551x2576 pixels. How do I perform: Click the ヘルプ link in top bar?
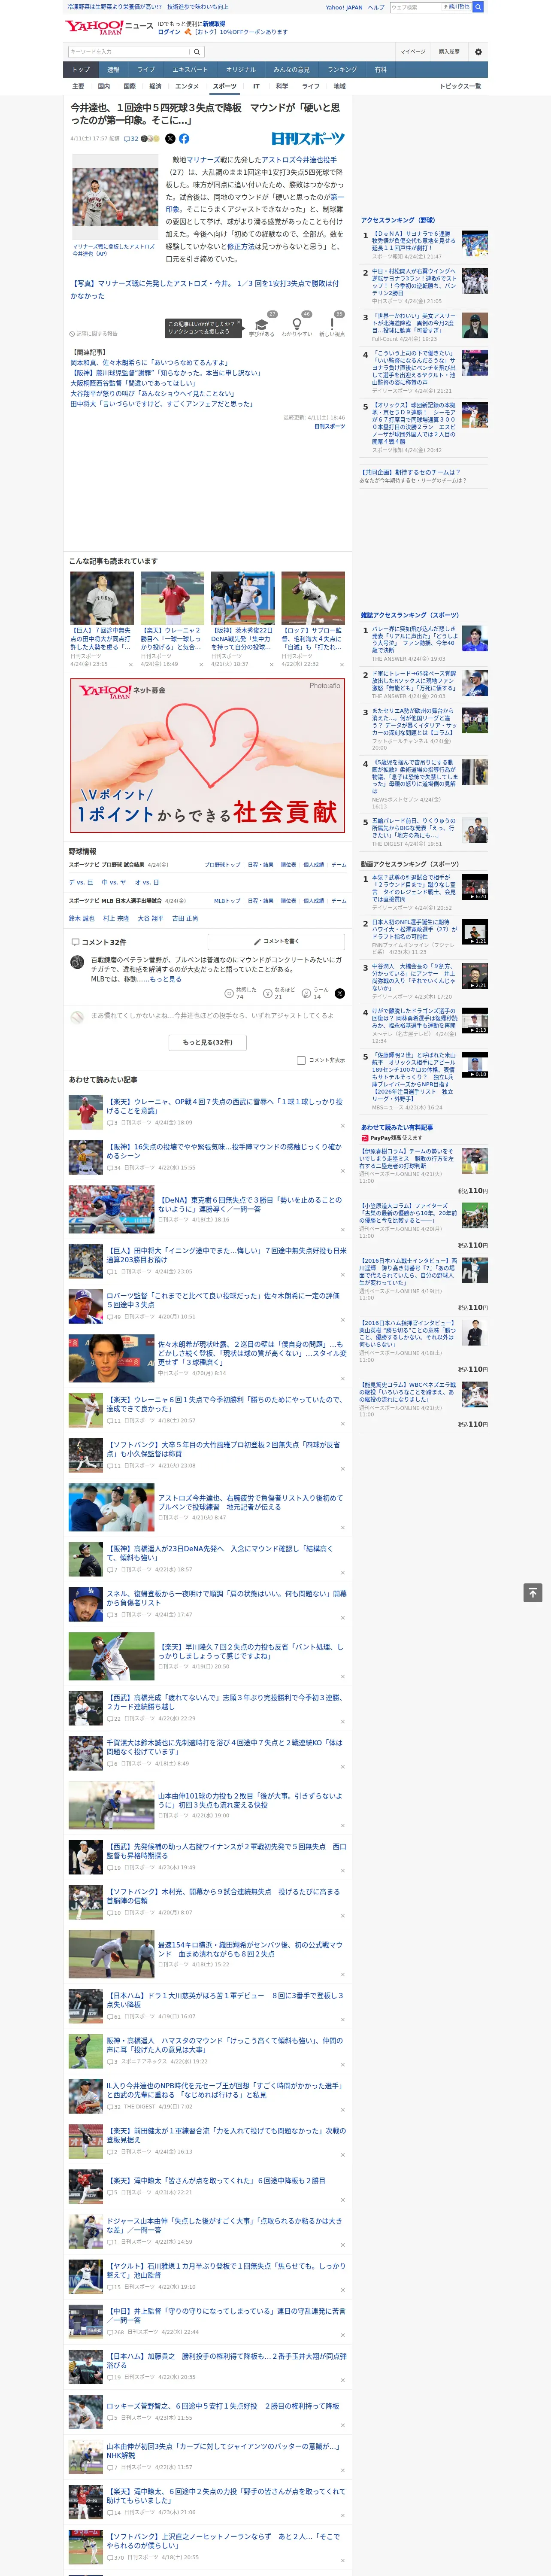pyautogui.click(x=376, y=7)
